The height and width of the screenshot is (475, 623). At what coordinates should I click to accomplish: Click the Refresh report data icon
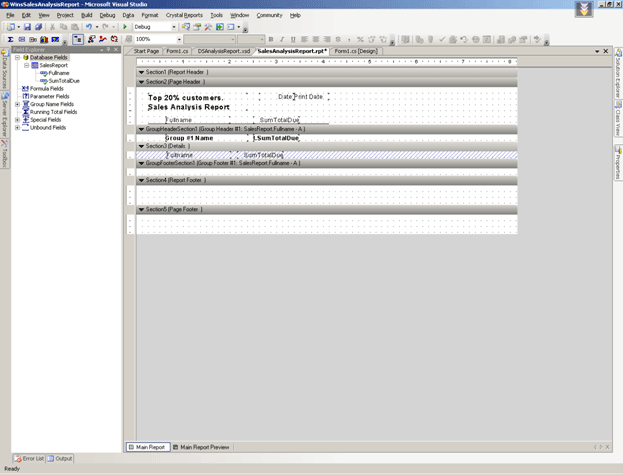114,39
